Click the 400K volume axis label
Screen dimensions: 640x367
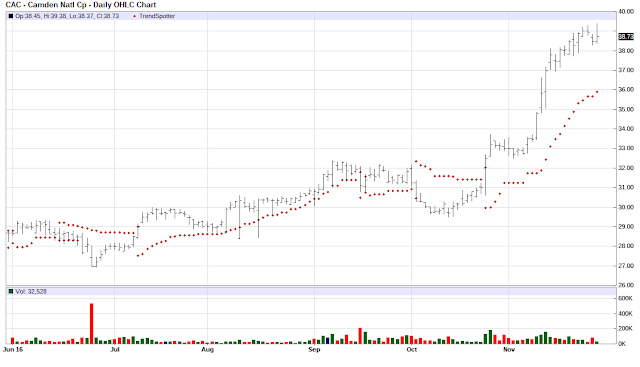[x=625, y=314]
